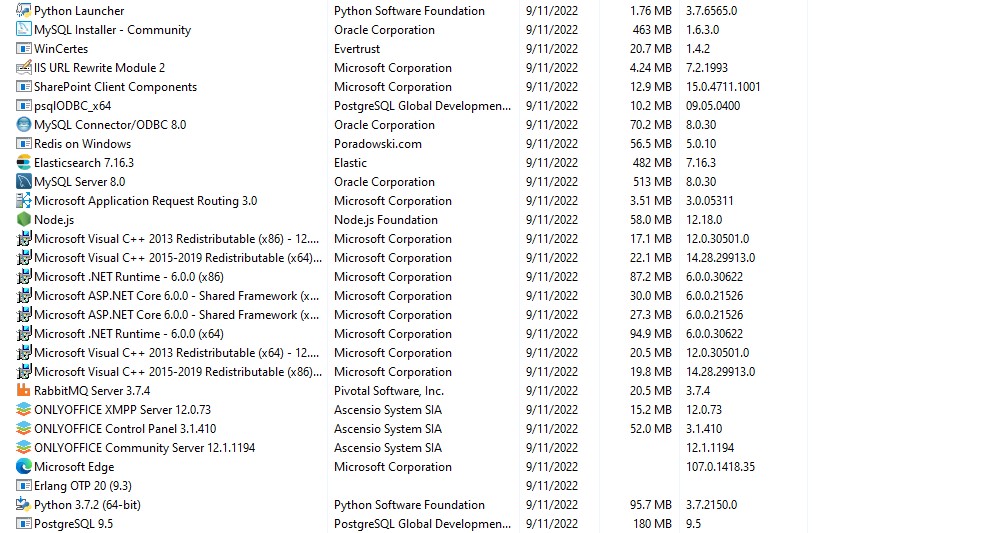Select version '09.05.0400' value

point(713,106)
